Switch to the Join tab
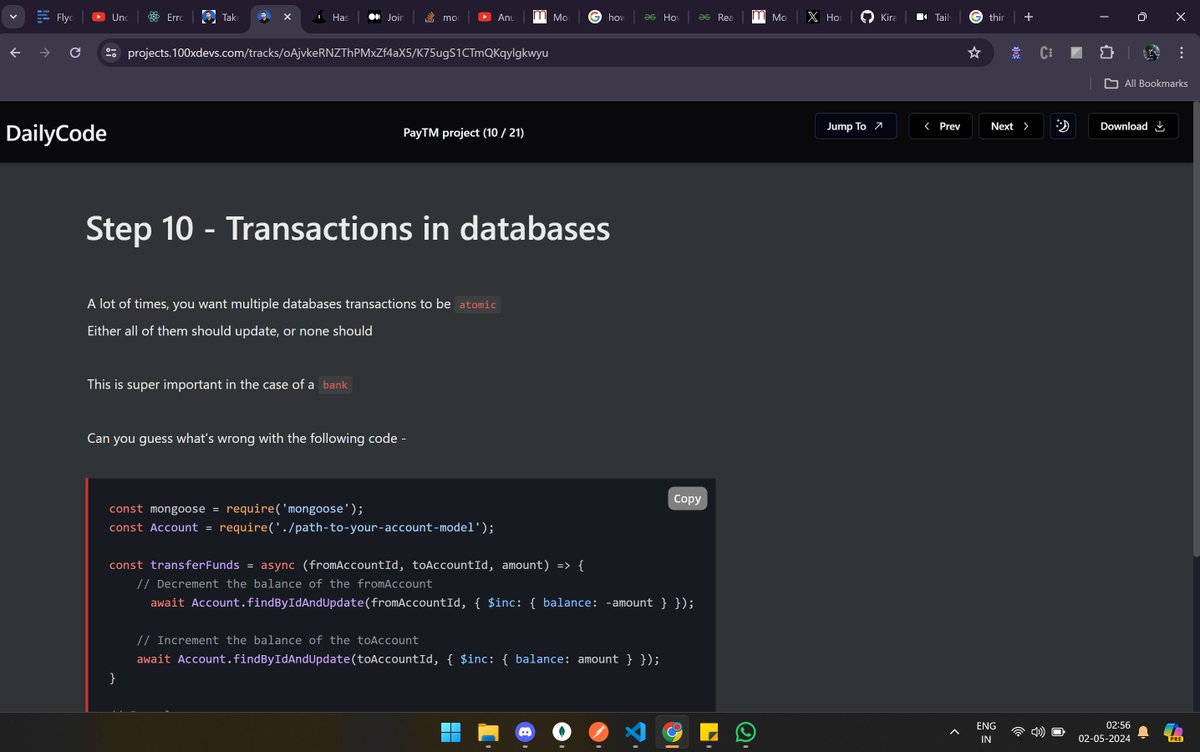The height and width of the screenshot is (752, 1200). click(x=386, y=17)
